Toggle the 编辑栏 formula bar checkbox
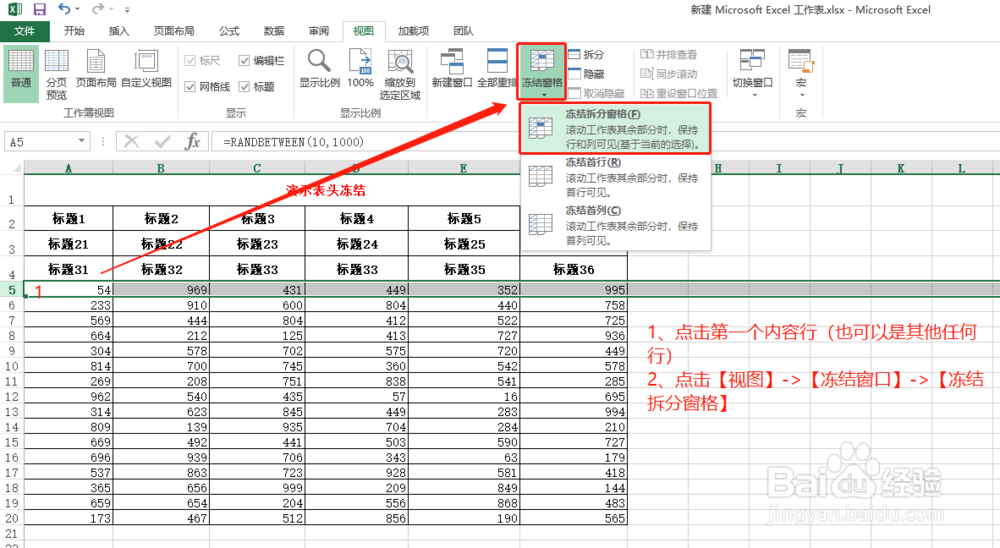Screen dimensions: 1000x548 click(244, 61)
